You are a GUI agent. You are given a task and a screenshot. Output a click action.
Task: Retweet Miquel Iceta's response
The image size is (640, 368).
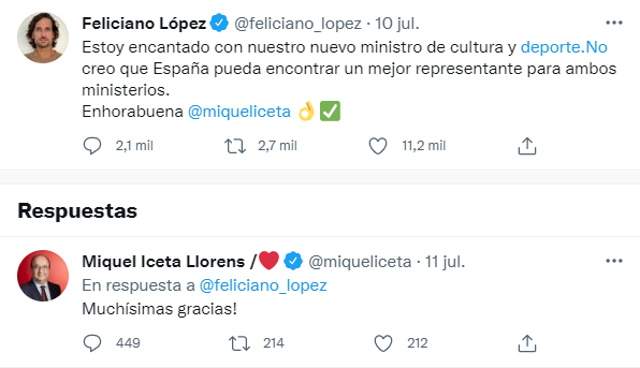tap(239, 343)
